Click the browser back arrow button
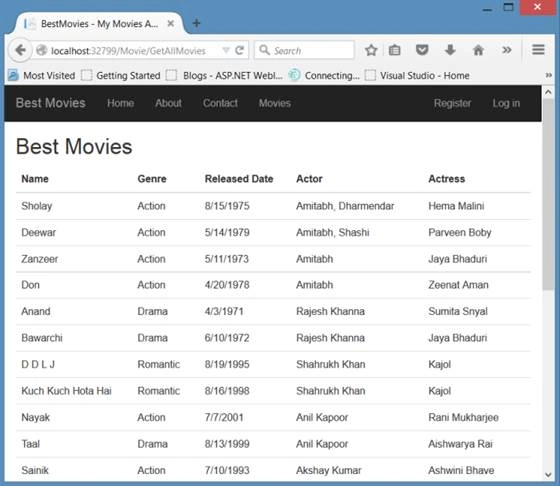The width and height of the screenshot is (560, 486). tap(20, 50)
